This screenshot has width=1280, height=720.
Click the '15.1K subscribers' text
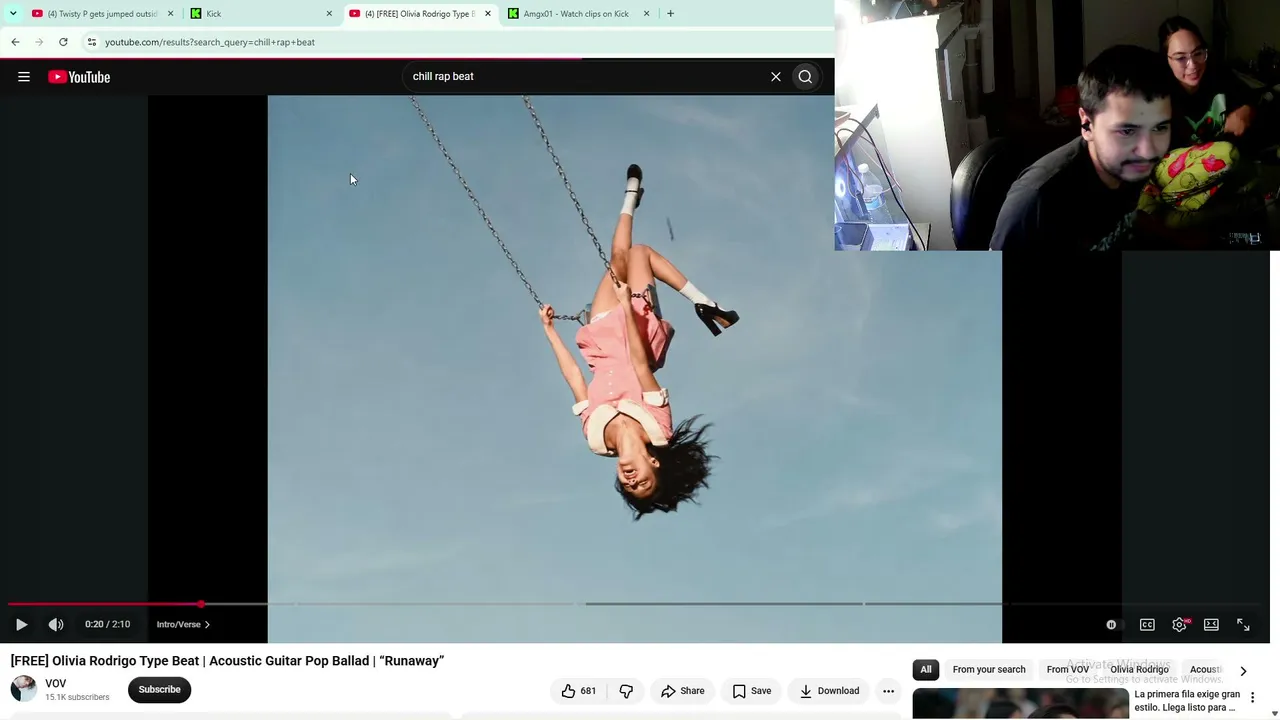pyautogui.click(x=77, y=697)
